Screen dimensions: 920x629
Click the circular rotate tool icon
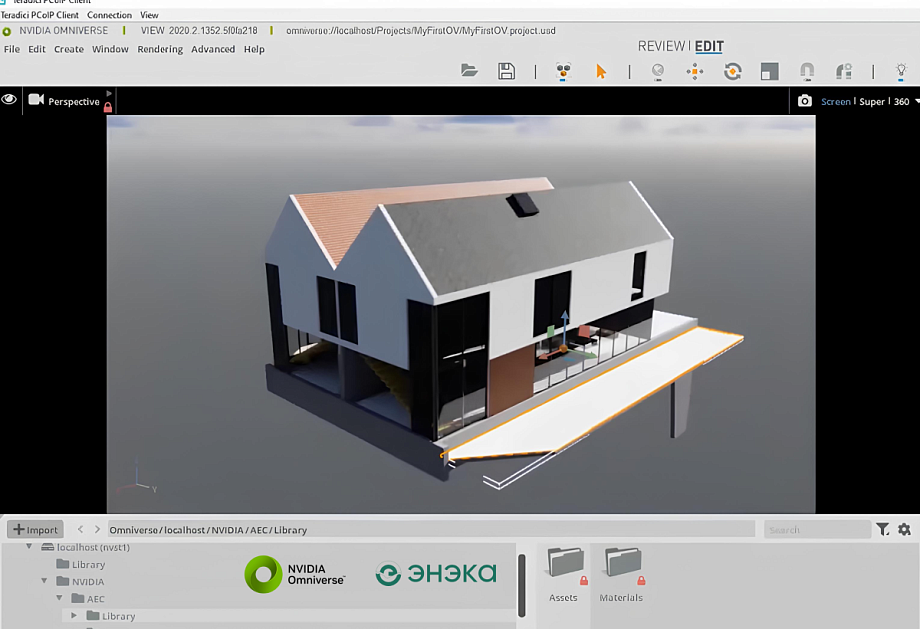coord(732,71)
